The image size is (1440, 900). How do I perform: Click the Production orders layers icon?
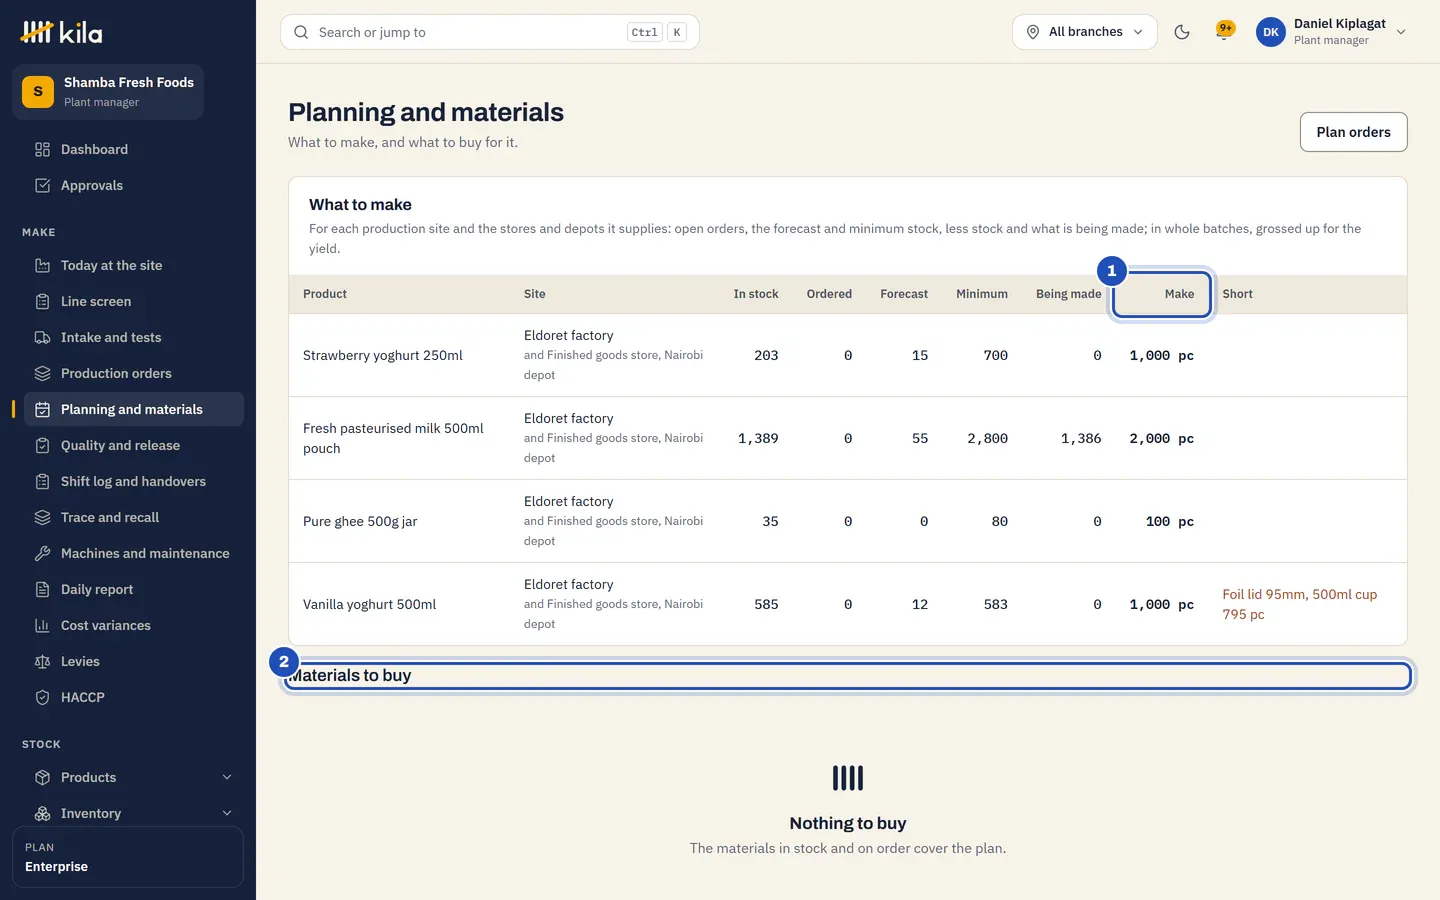click(42, 373)
